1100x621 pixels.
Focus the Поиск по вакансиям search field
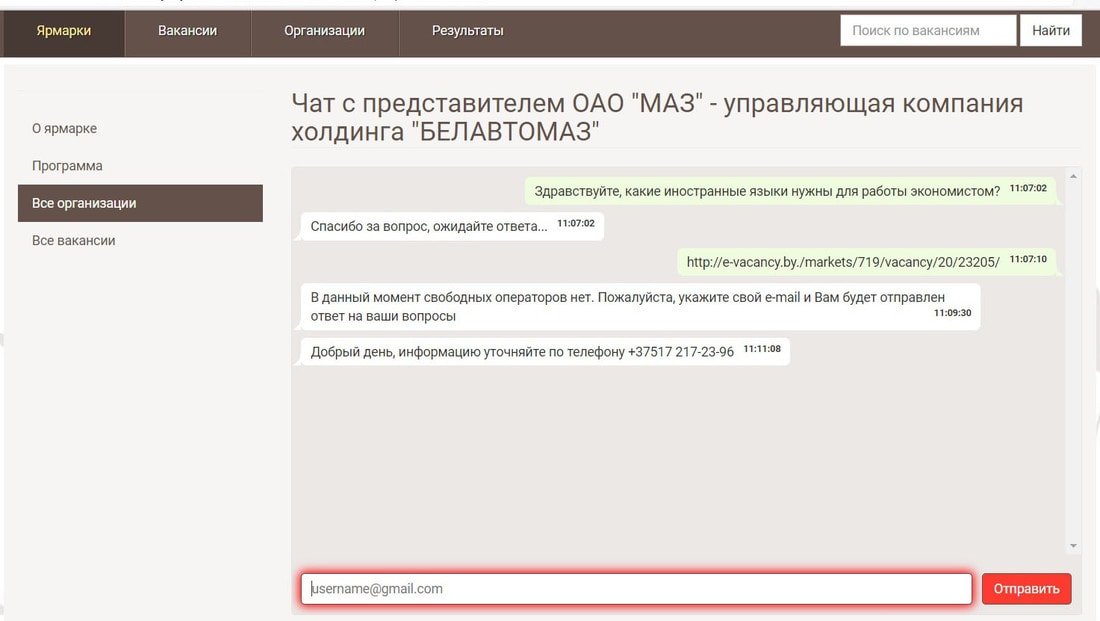pos(927,31)
